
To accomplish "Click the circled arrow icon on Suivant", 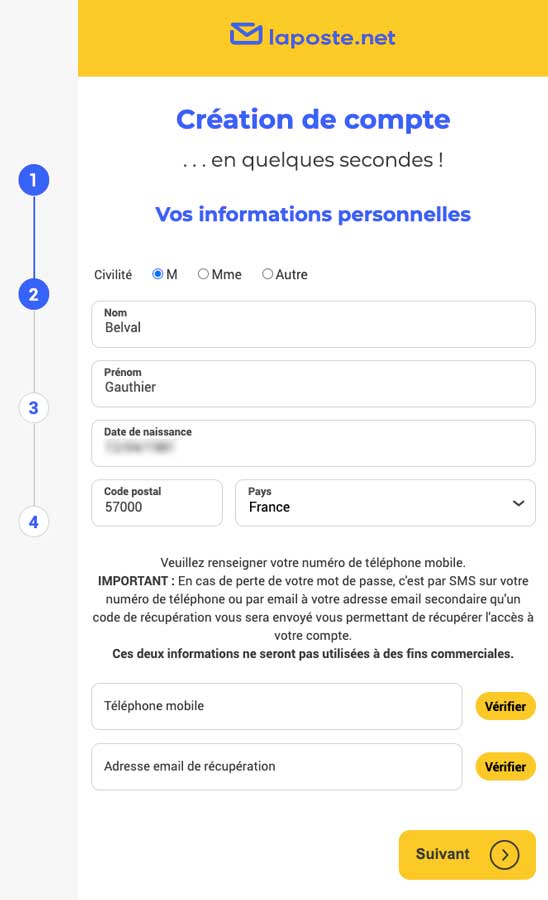I will pyautogui.click(x=504, y=855).
